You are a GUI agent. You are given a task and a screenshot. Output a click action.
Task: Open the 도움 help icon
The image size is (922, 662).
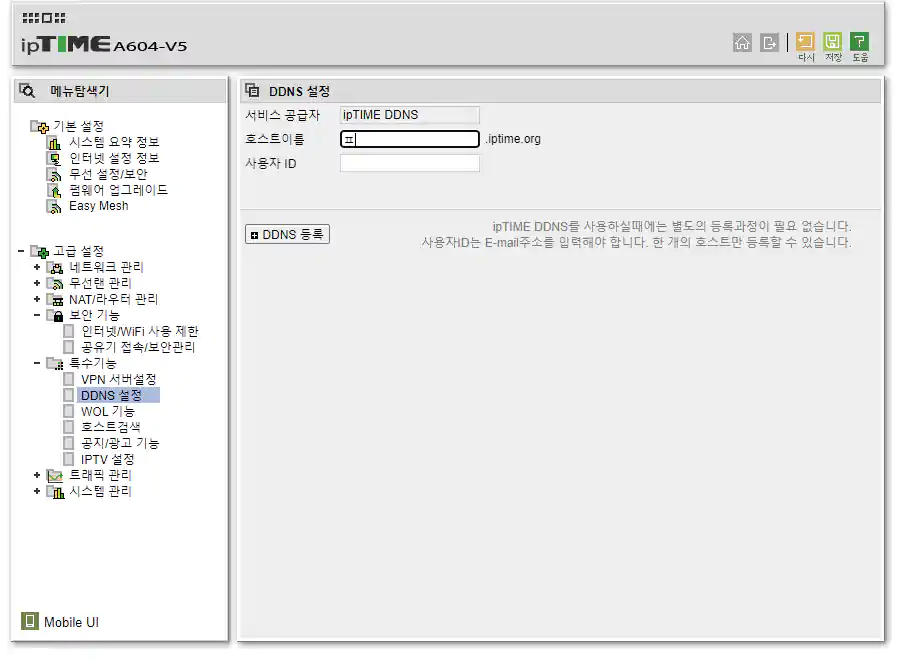pyautogui.click(x=859, y=41)
